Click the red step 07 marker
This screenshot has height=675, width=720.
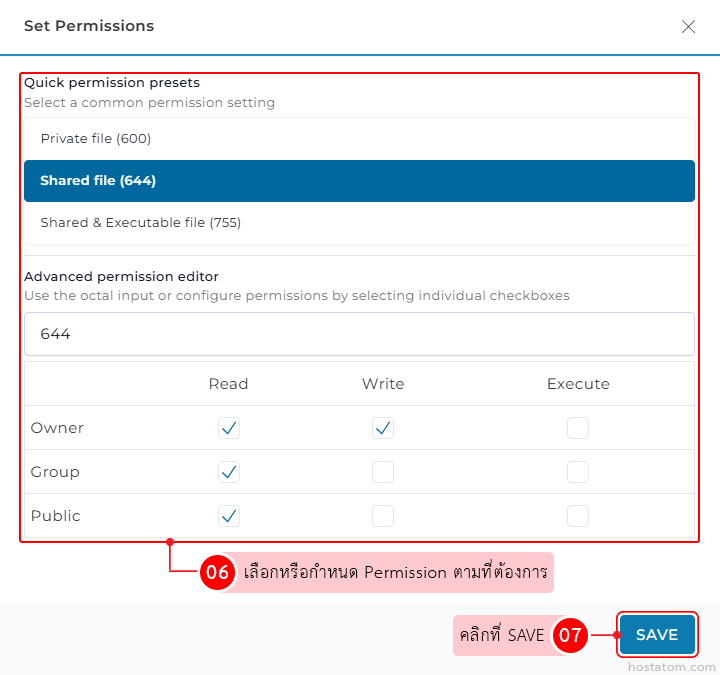pos(570,635)
